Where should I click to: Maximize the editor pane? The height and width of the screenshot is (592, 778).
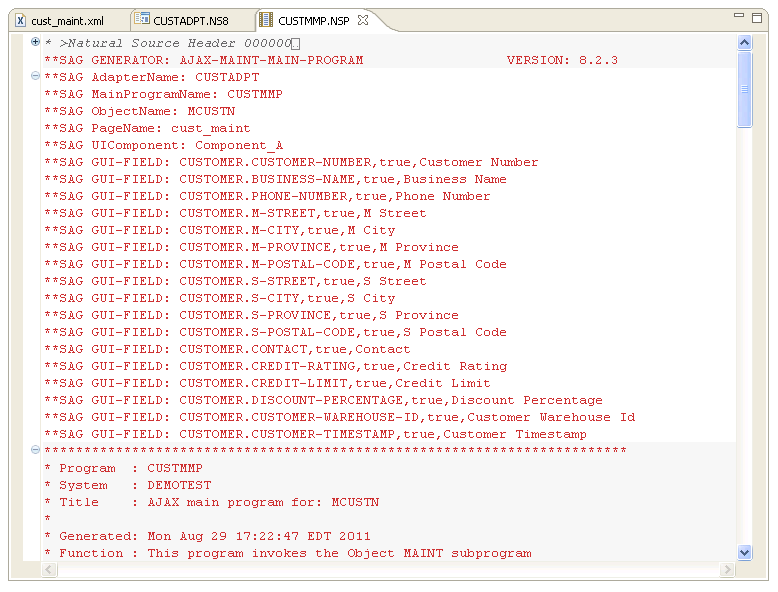click(757, 17)
